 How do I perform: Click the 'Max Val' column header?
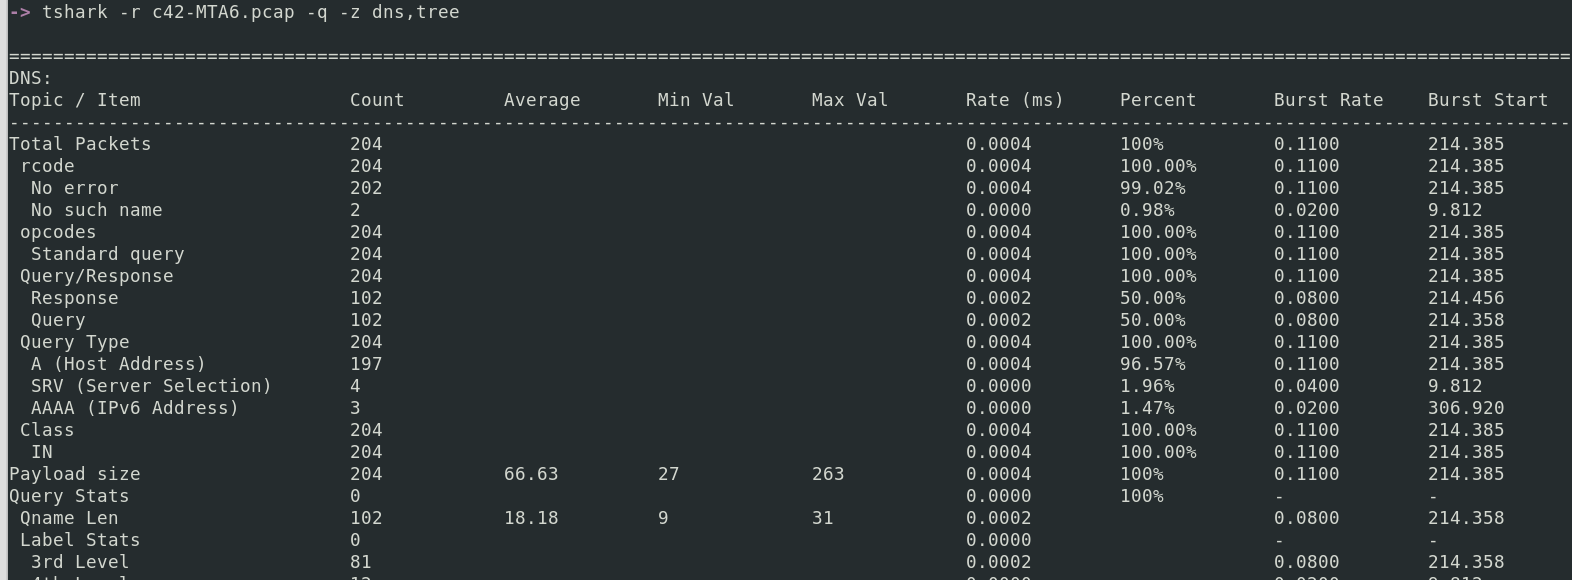tap(850, 100)
